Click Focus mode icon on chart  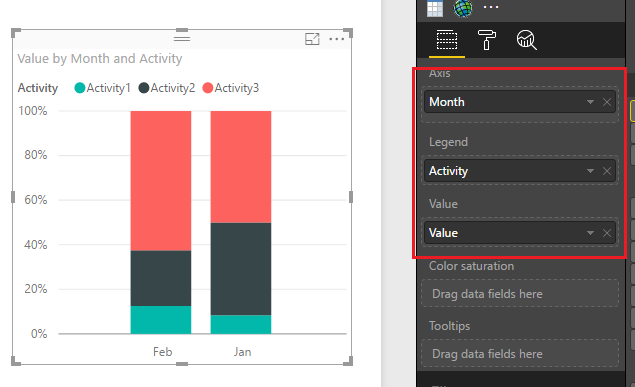[312, 39]
